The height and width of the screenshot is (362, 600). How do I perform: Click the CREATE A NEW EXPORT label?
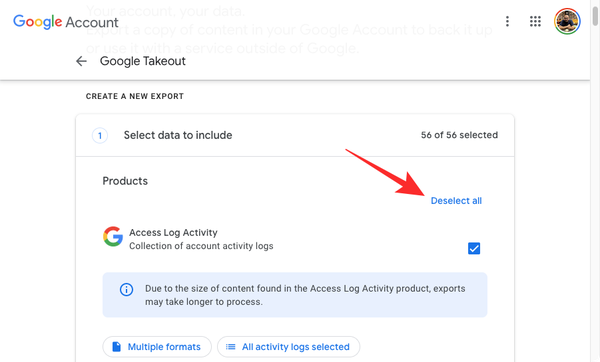(x=135, y=96)
